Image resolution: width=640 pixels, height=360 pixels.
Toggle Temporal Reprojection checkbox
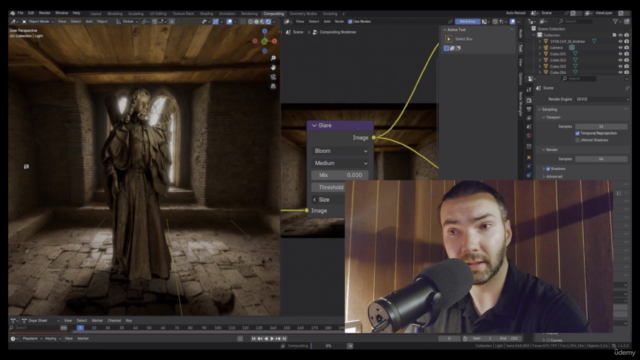pyautogui.click(x=577, y=133)
